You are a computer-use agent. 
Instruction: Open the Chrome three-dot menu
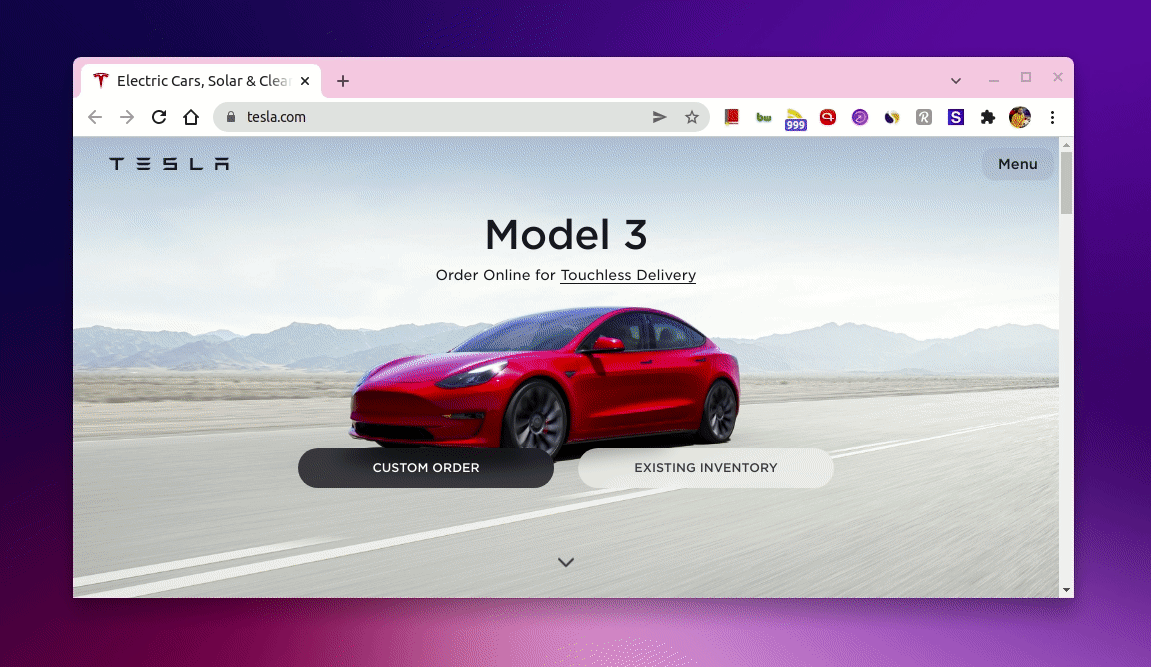(x=1052, y=117)
